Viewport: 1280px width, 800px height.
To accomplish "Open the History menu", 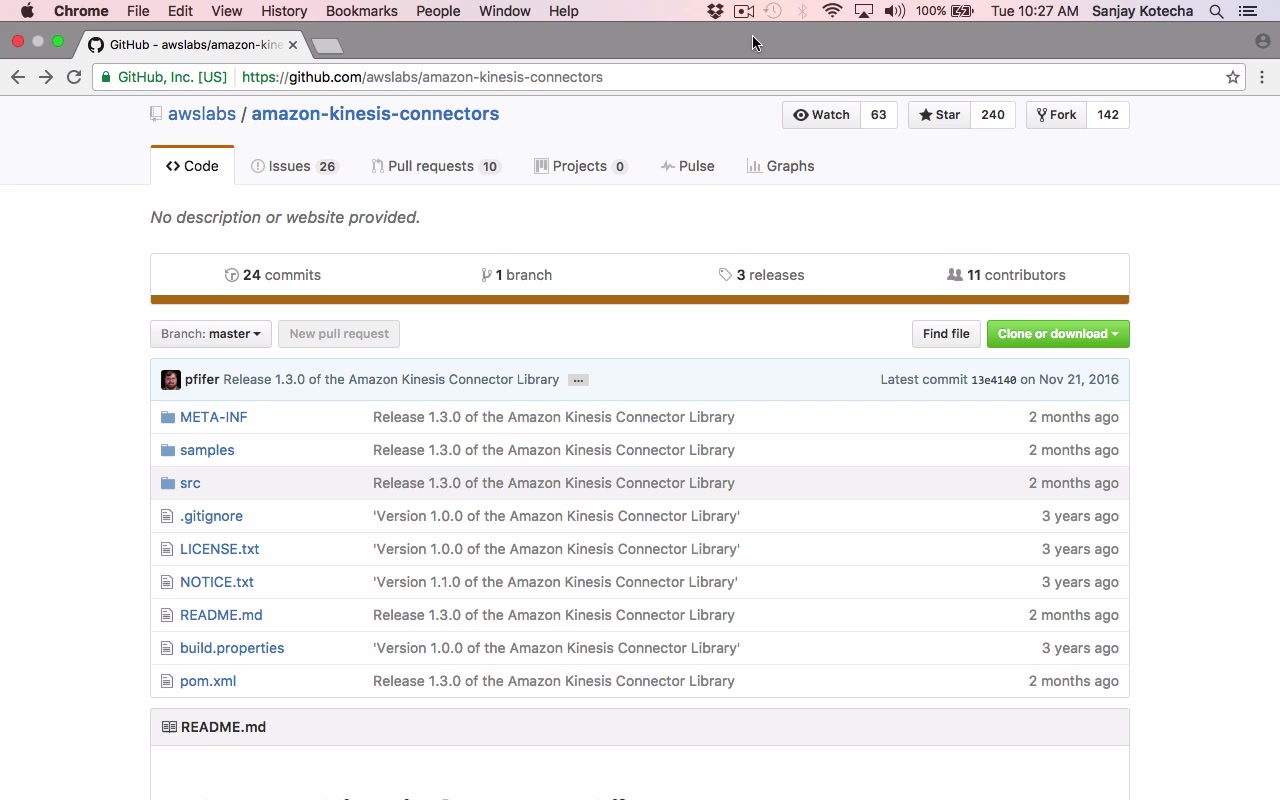I will tap(284, 11).
